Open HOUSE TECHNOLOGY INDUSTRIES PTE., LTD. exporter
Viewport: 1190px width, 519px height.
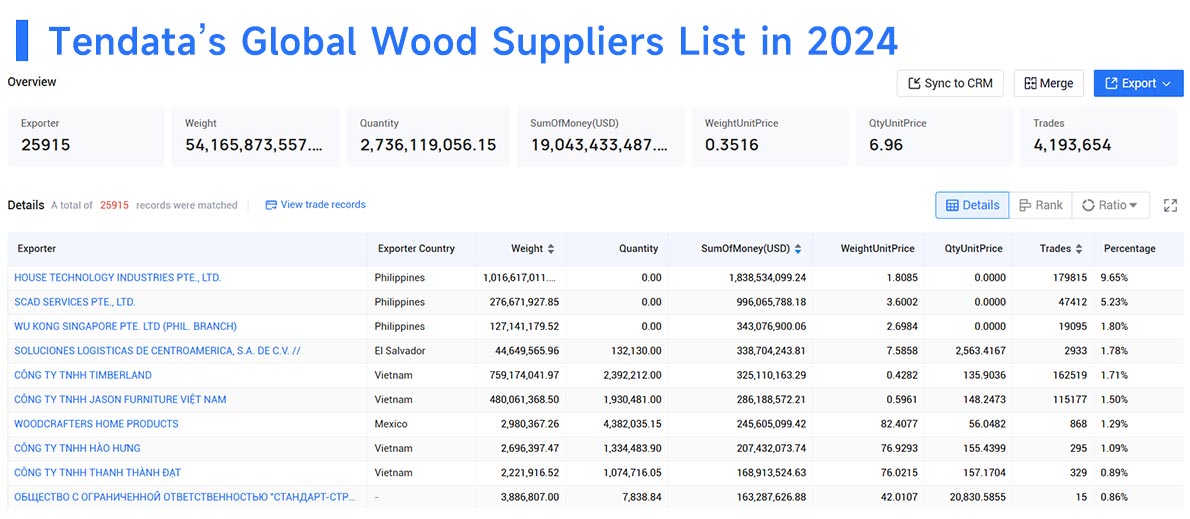[x=118, y=278]
